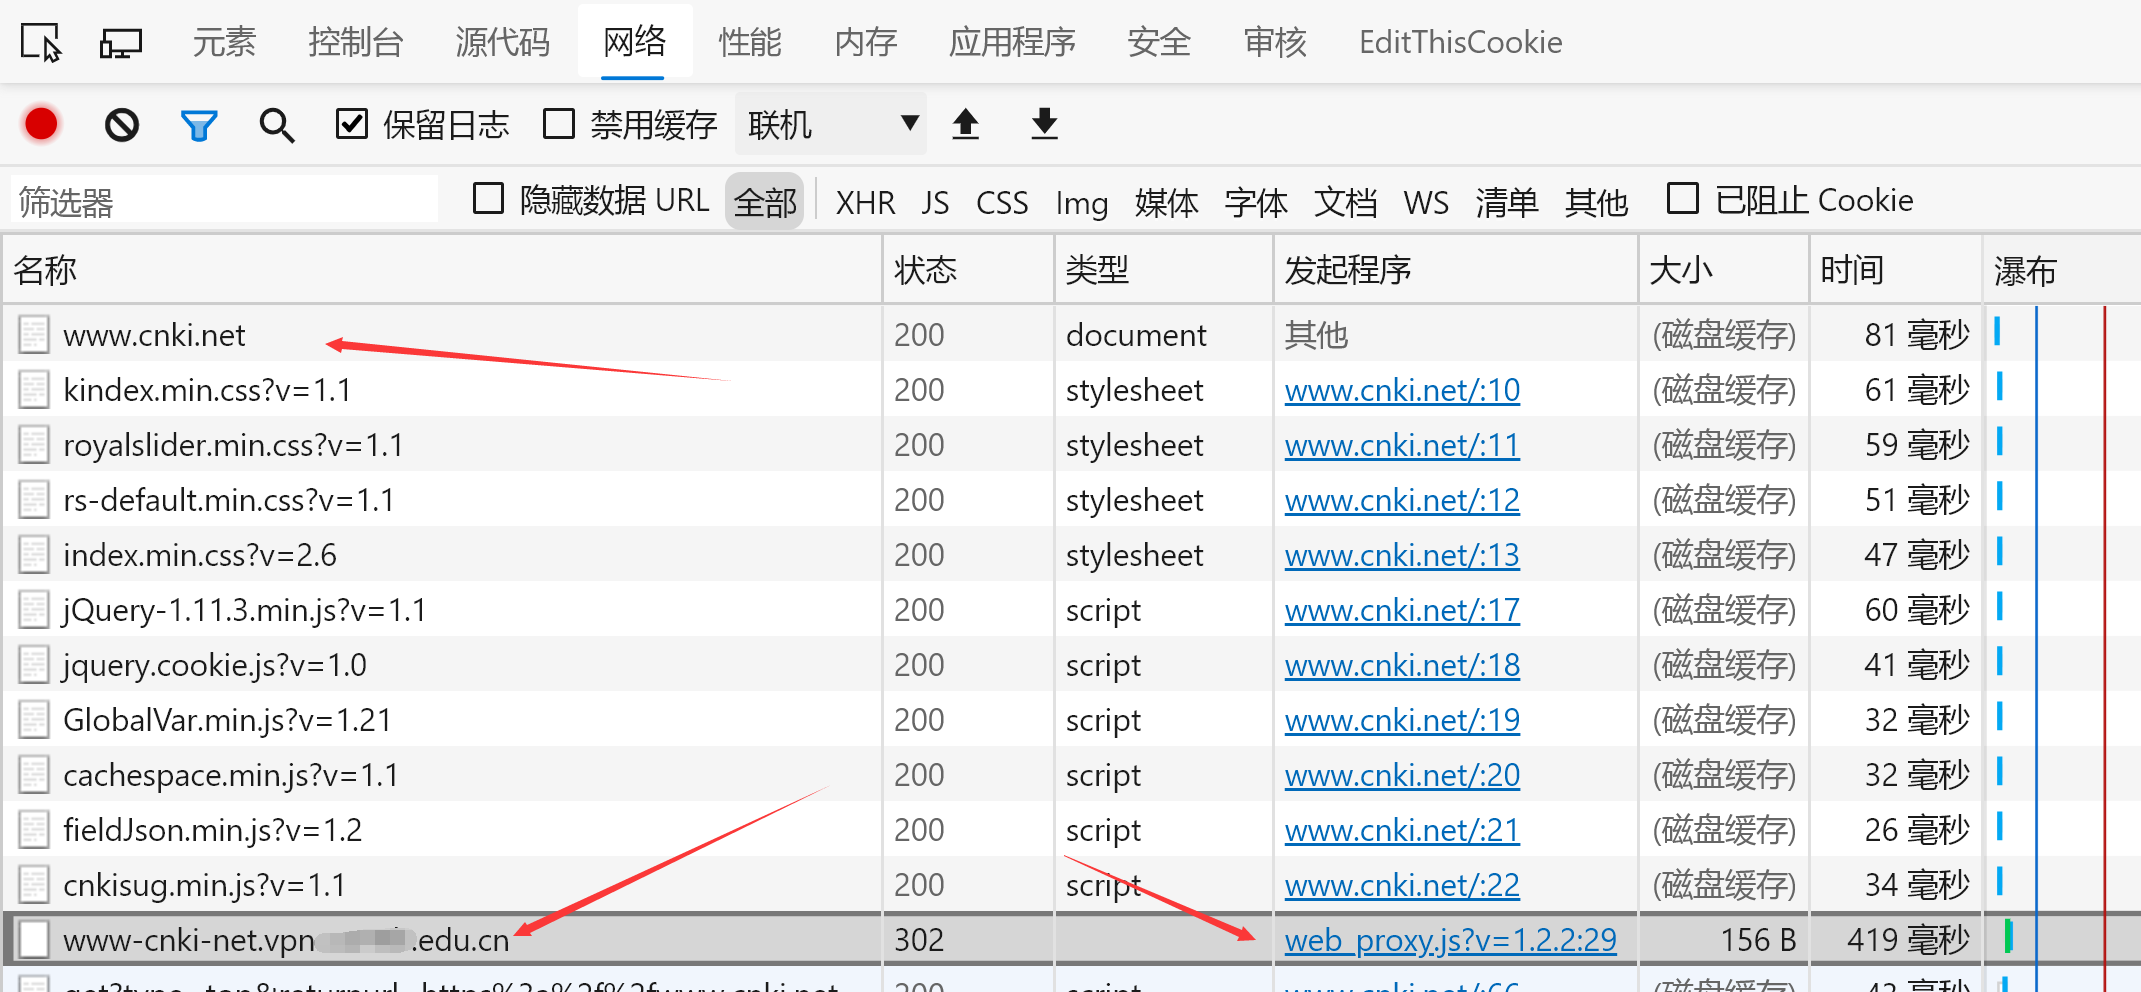Uncheck the 保留日志 checkbox
Viewport: 2141px width, 992px height.
pos(351,124)
